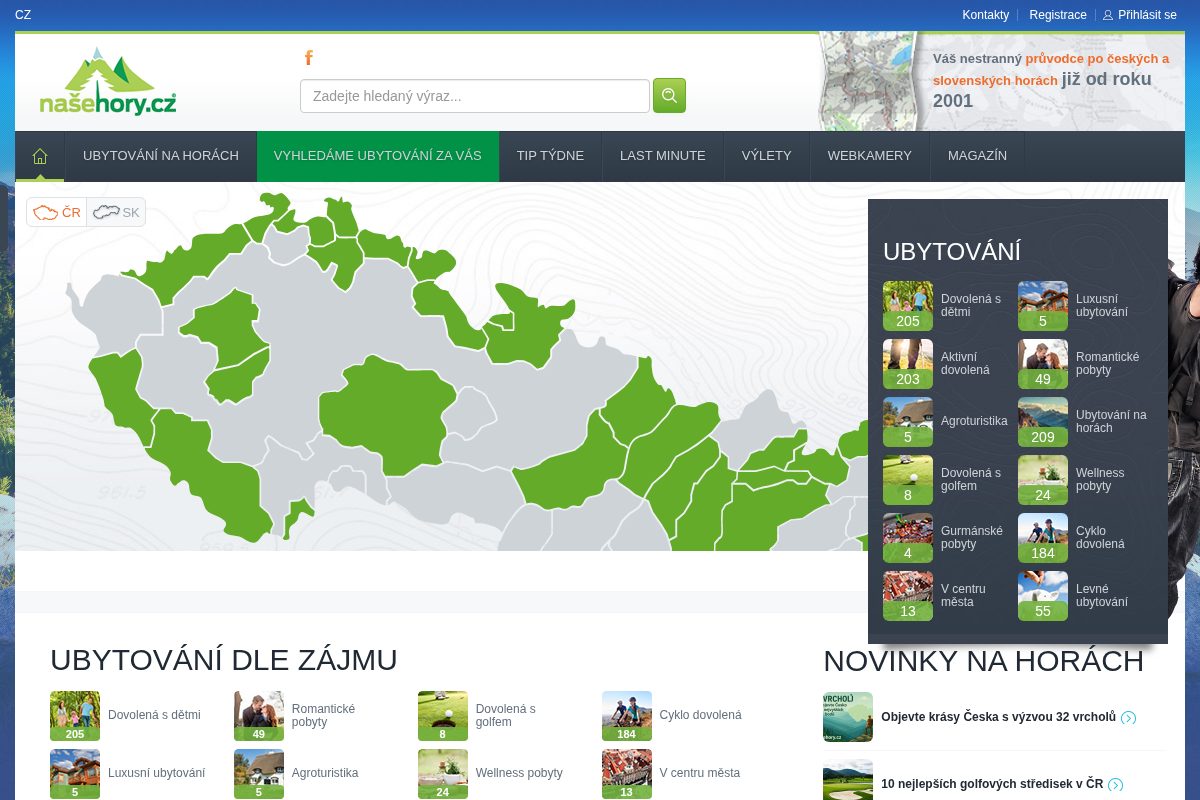
Task: Open Cyklo dovolená thumbnail under Ubytování dle zájmu
Action: click(x=627, y=716)
